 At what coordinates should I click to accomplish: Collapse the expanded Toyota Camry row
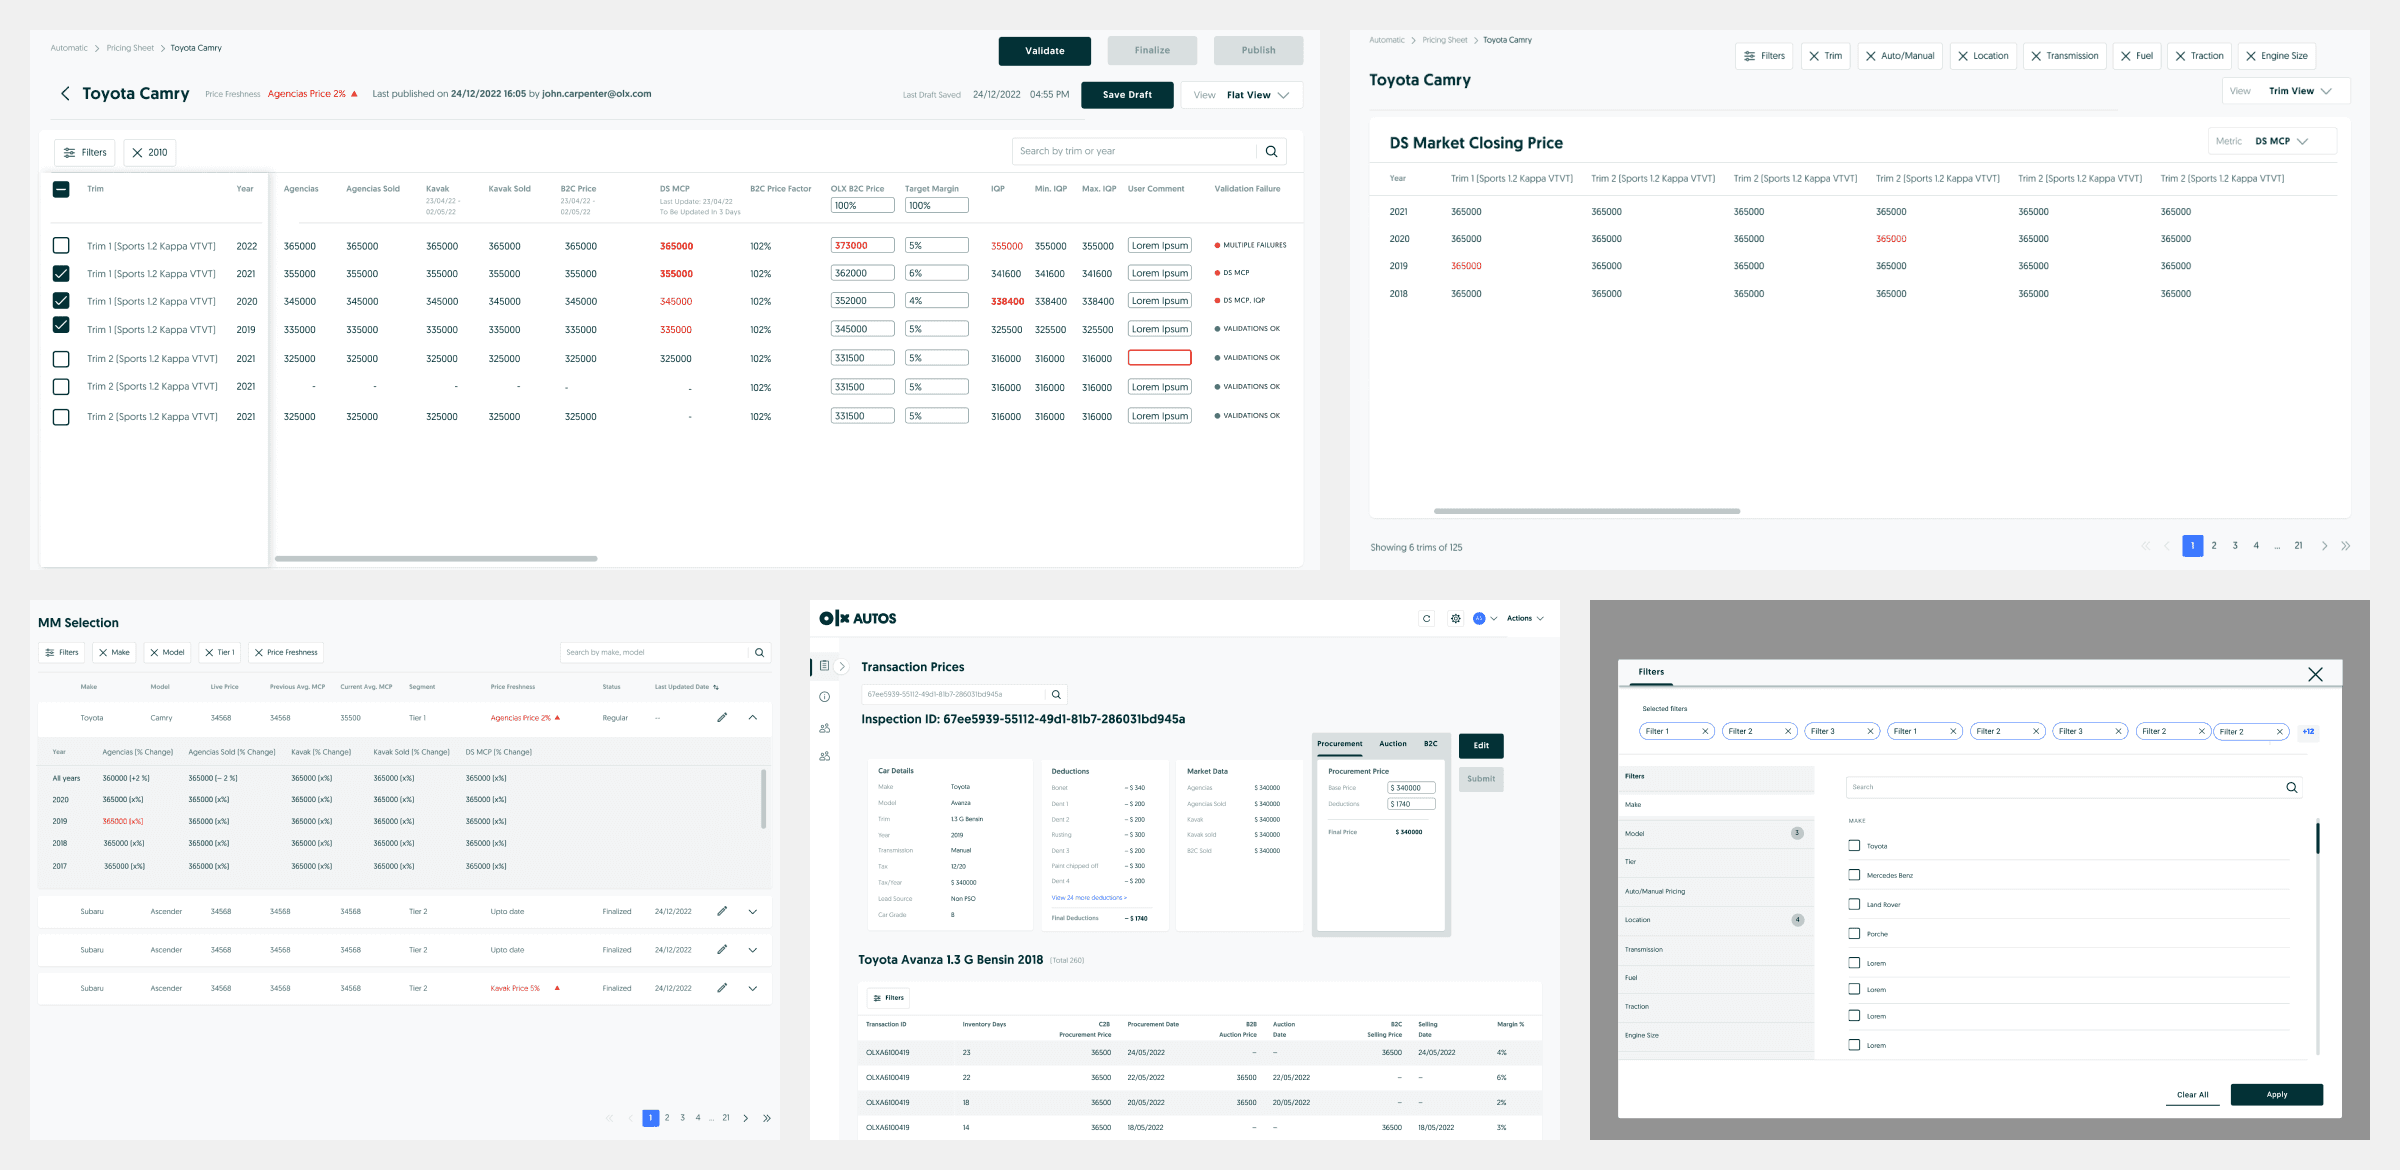(x=752, y=717)
